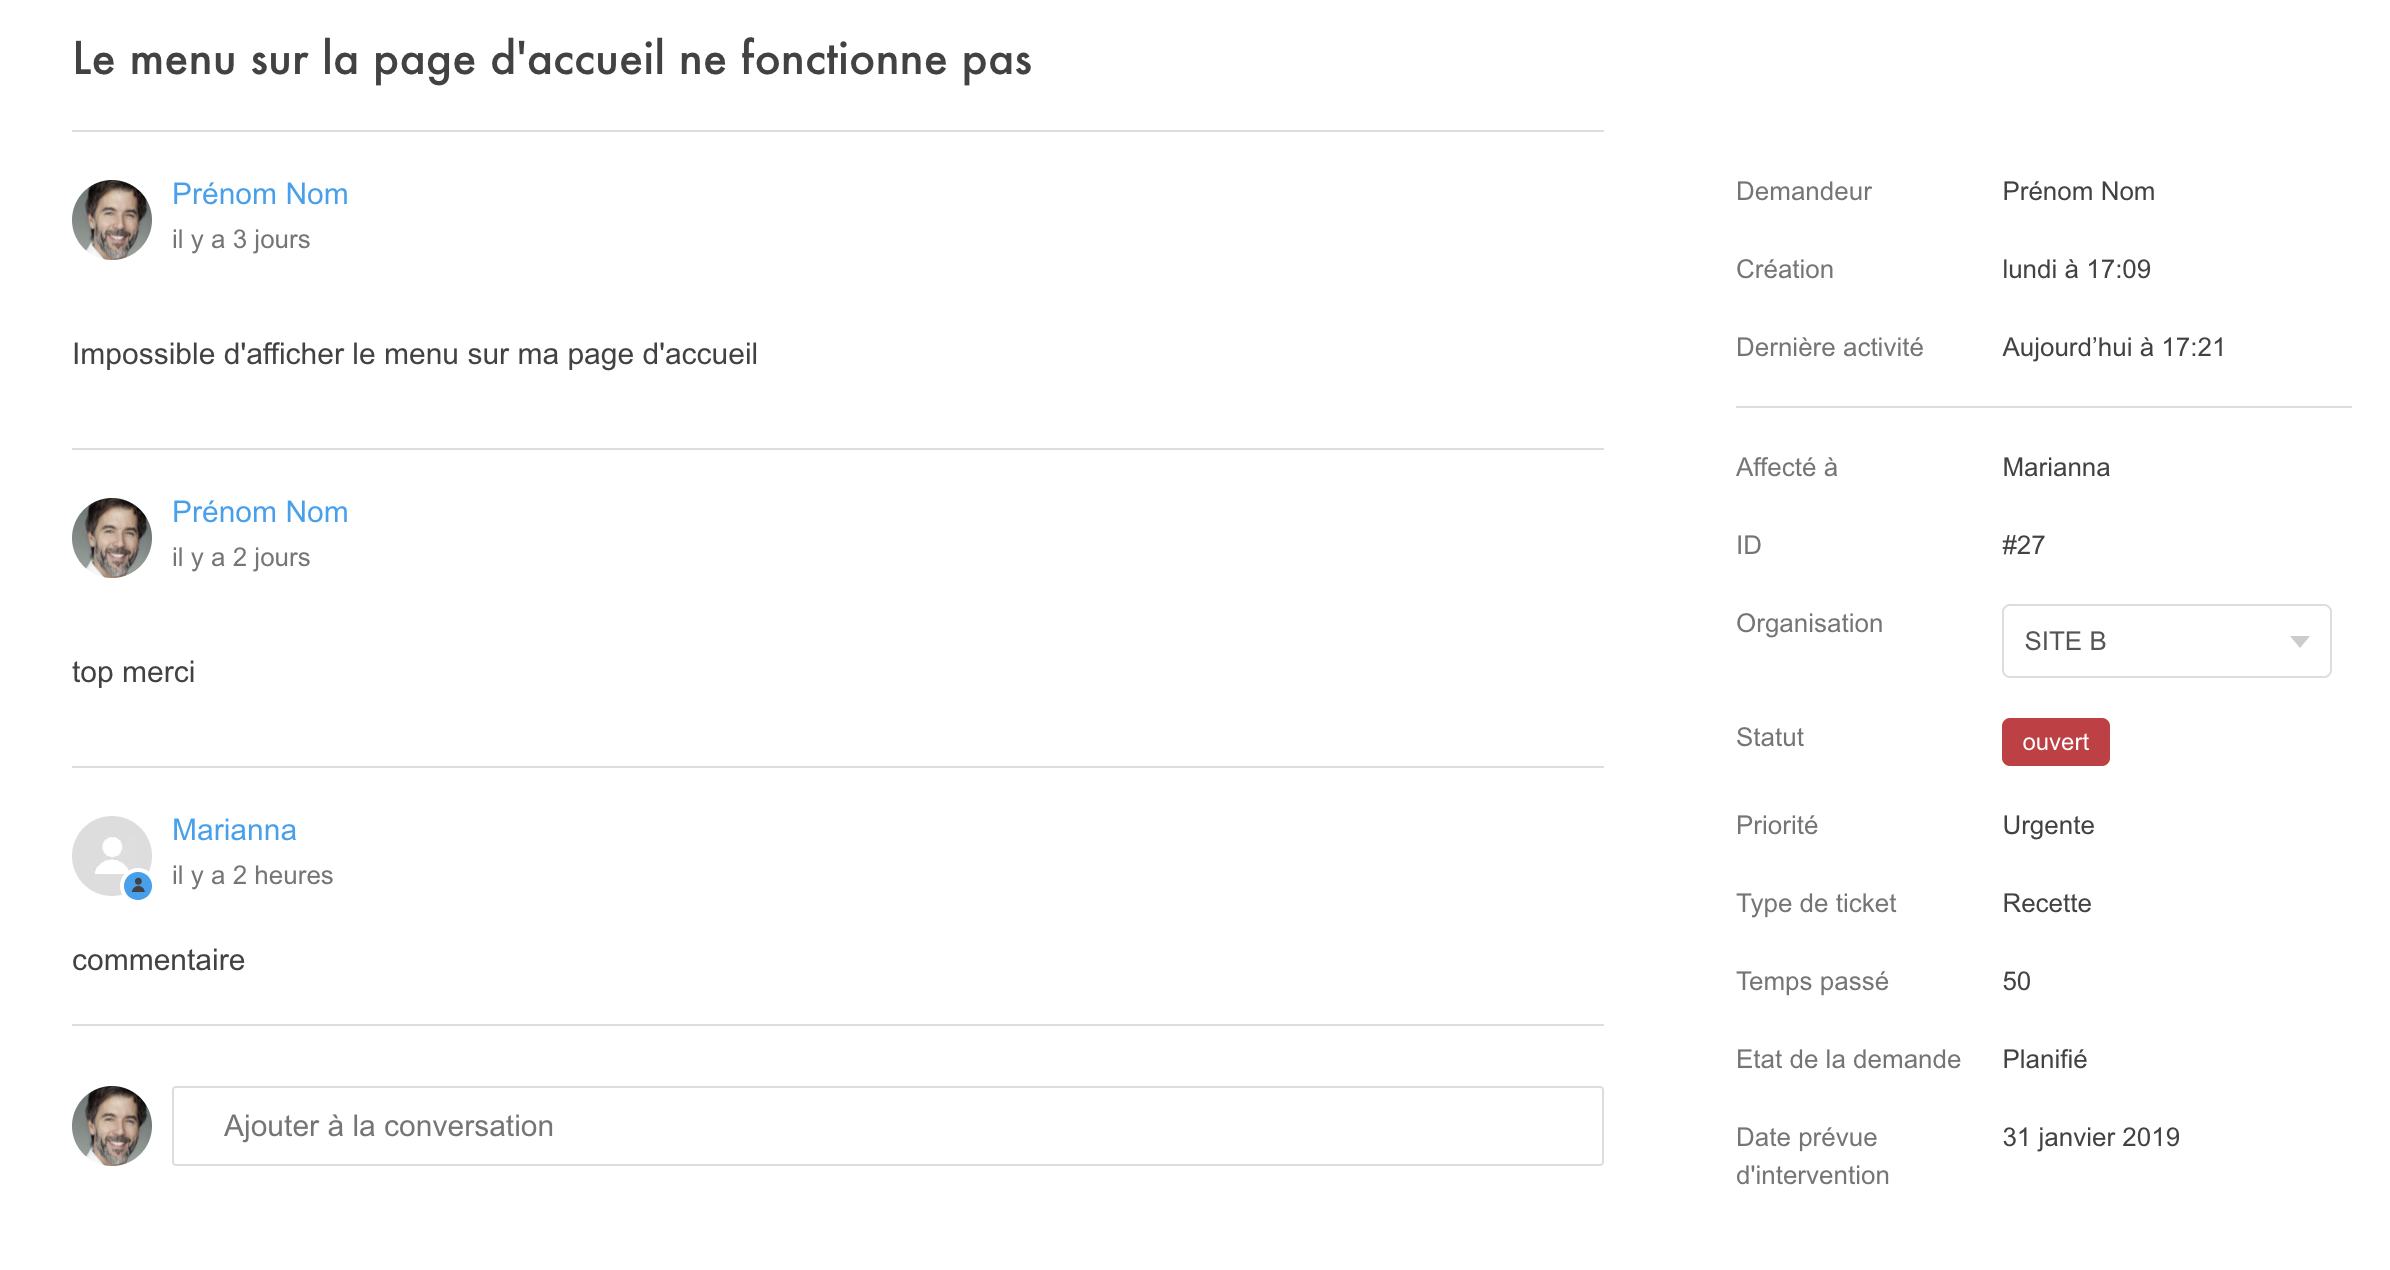Click the blue agent badge on Marianna's avatar
Screen dimensions: 2390x1270
(138, 884)
